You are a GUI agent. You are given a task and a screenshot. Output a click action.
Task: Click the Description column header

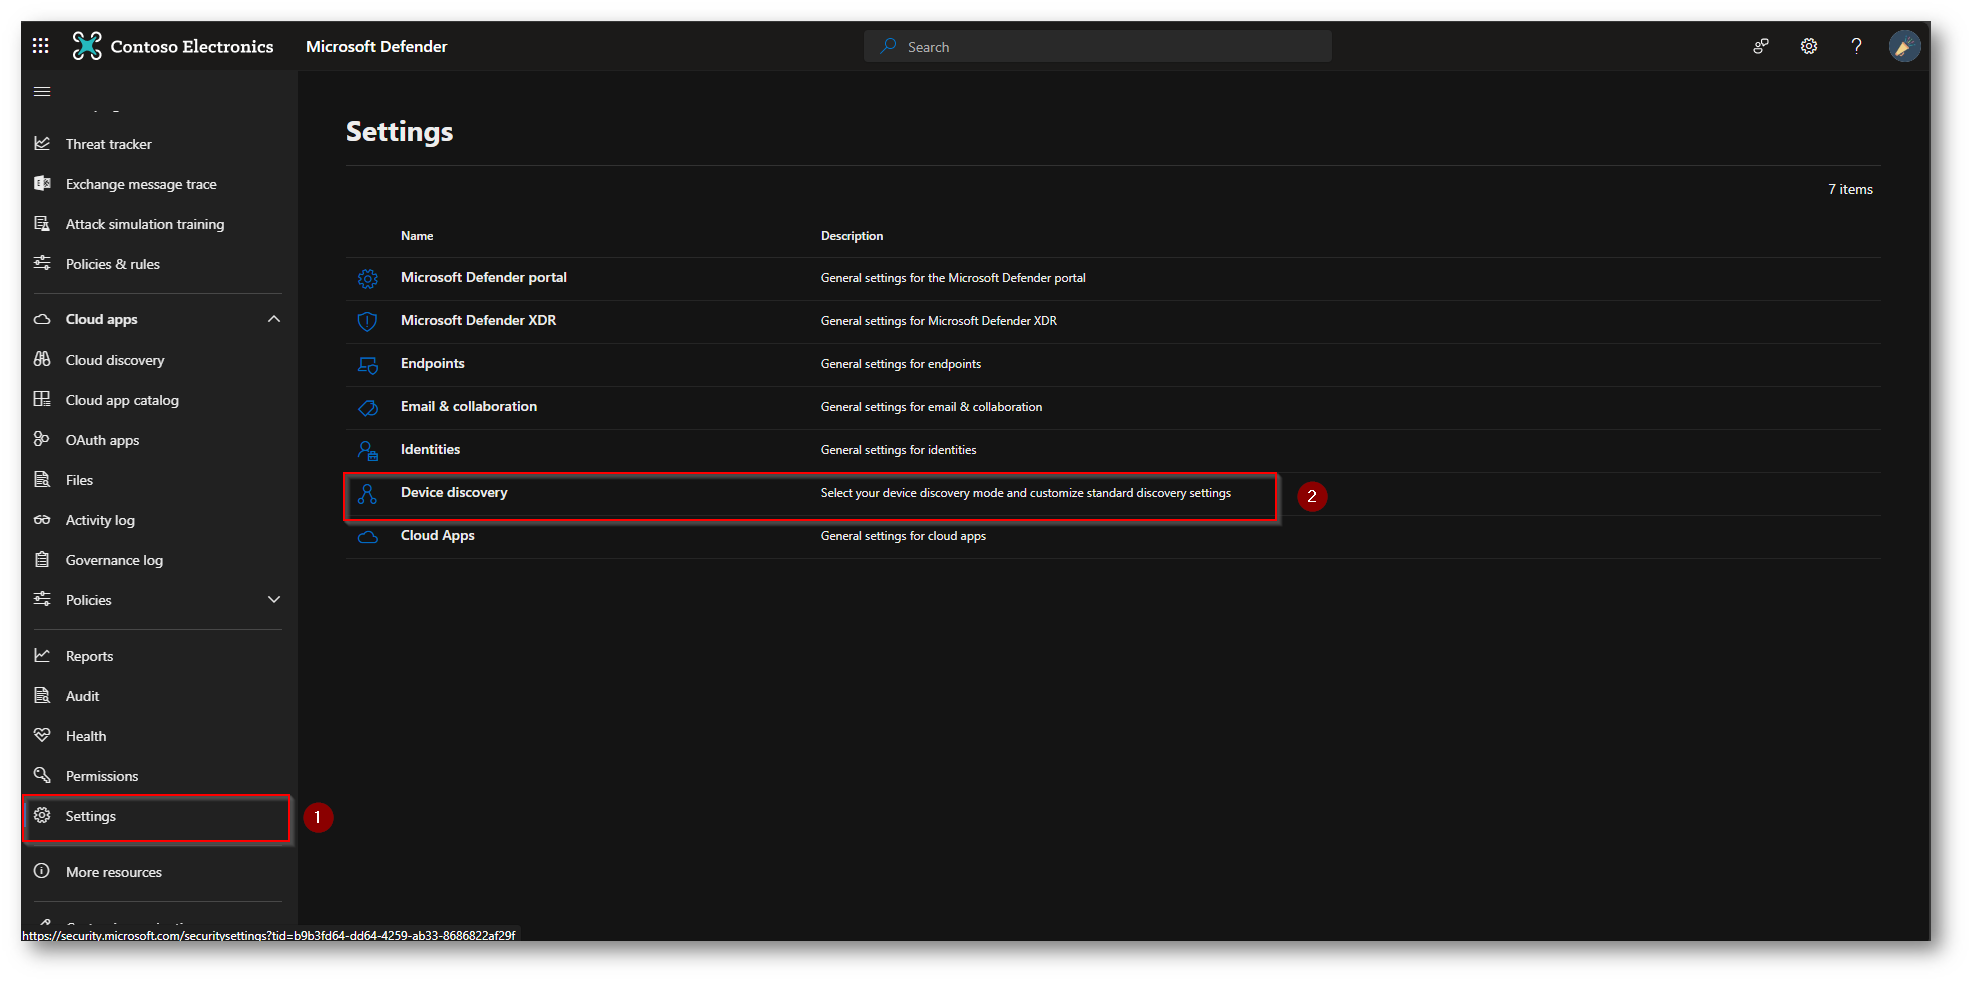coord(852,236)
